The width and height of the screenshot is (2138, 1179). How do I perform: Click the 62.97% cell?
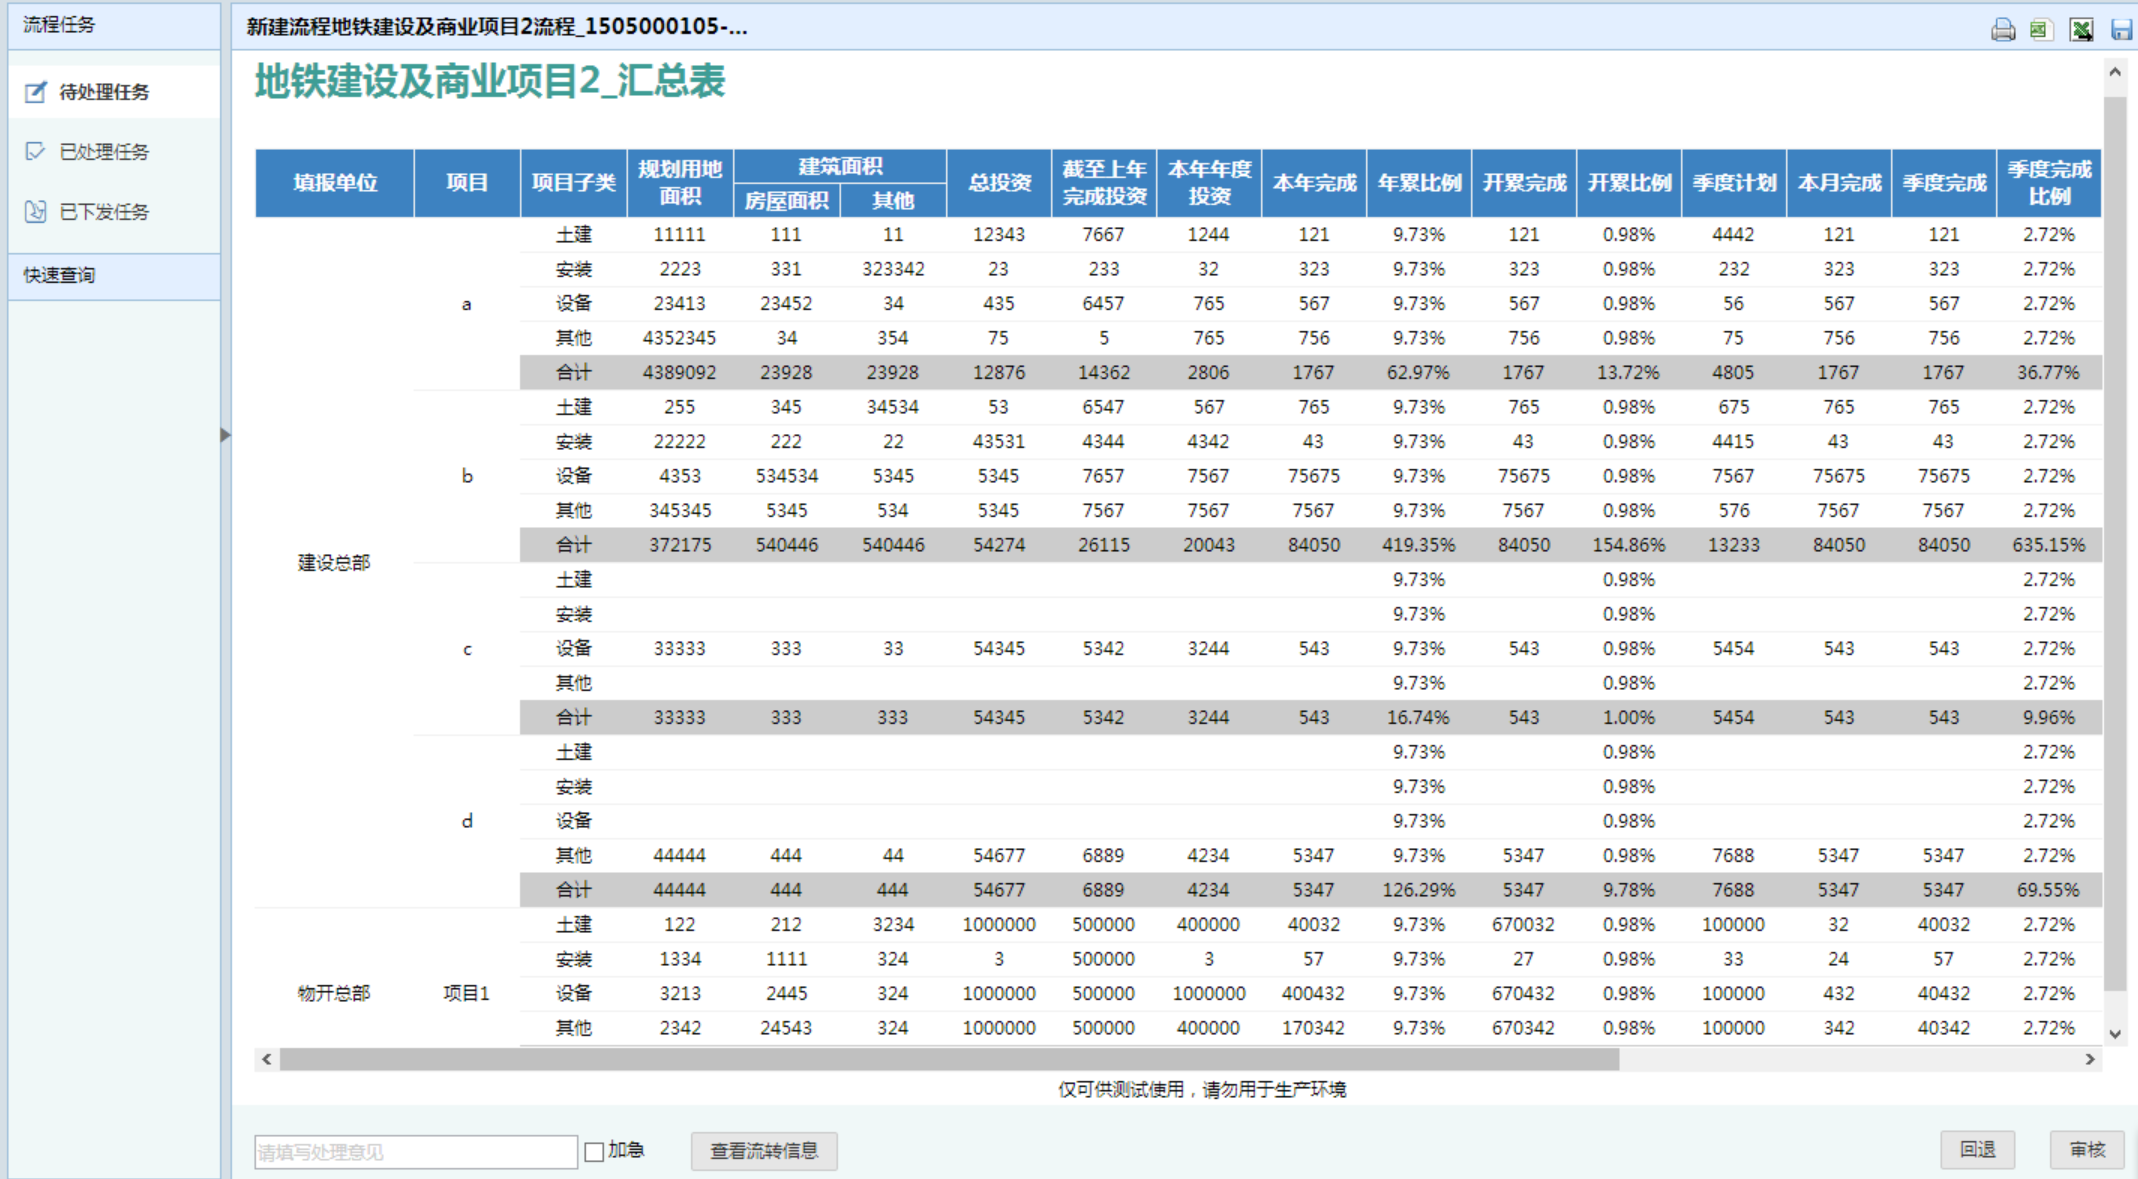pyautogui.click(x=1419, y=373)
